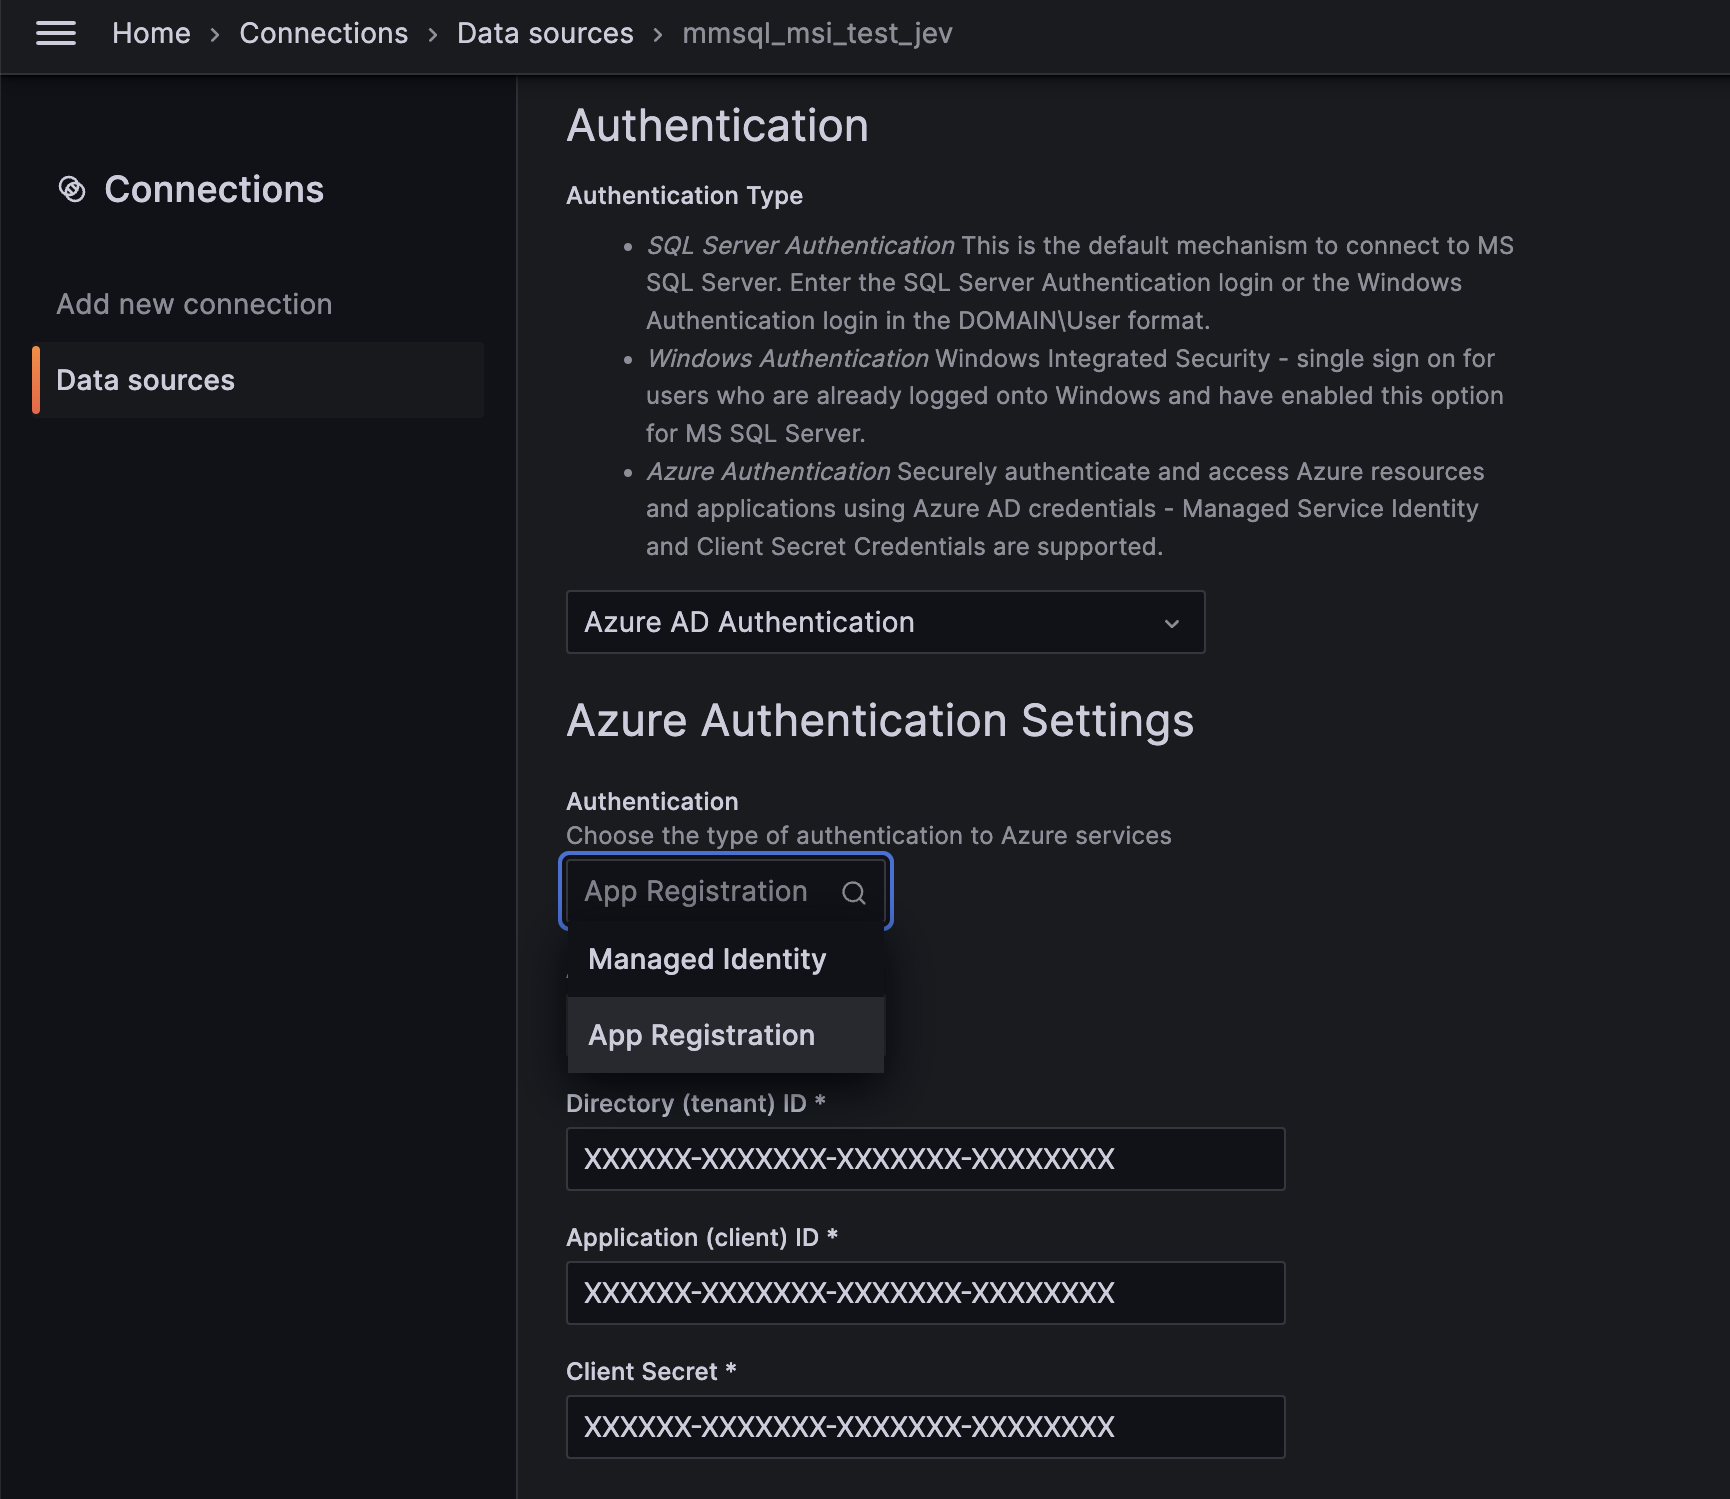Click inside the App Registration search box
1730x1499 pixels.
(x=700, y=891)
